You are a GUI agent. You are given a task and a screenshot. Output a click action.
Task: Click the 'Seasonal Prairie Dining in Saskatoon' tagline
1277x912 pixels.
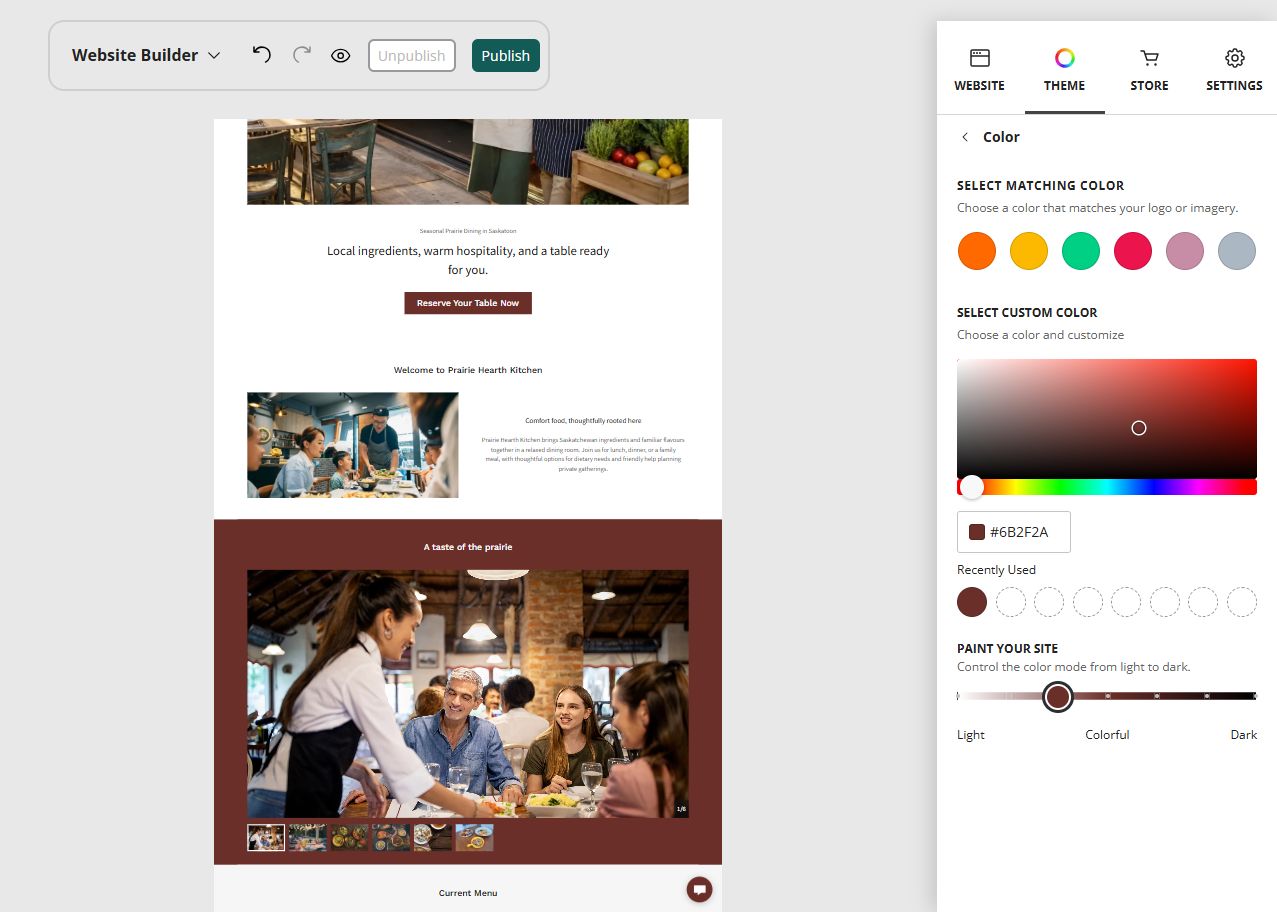tap(468, 231)
